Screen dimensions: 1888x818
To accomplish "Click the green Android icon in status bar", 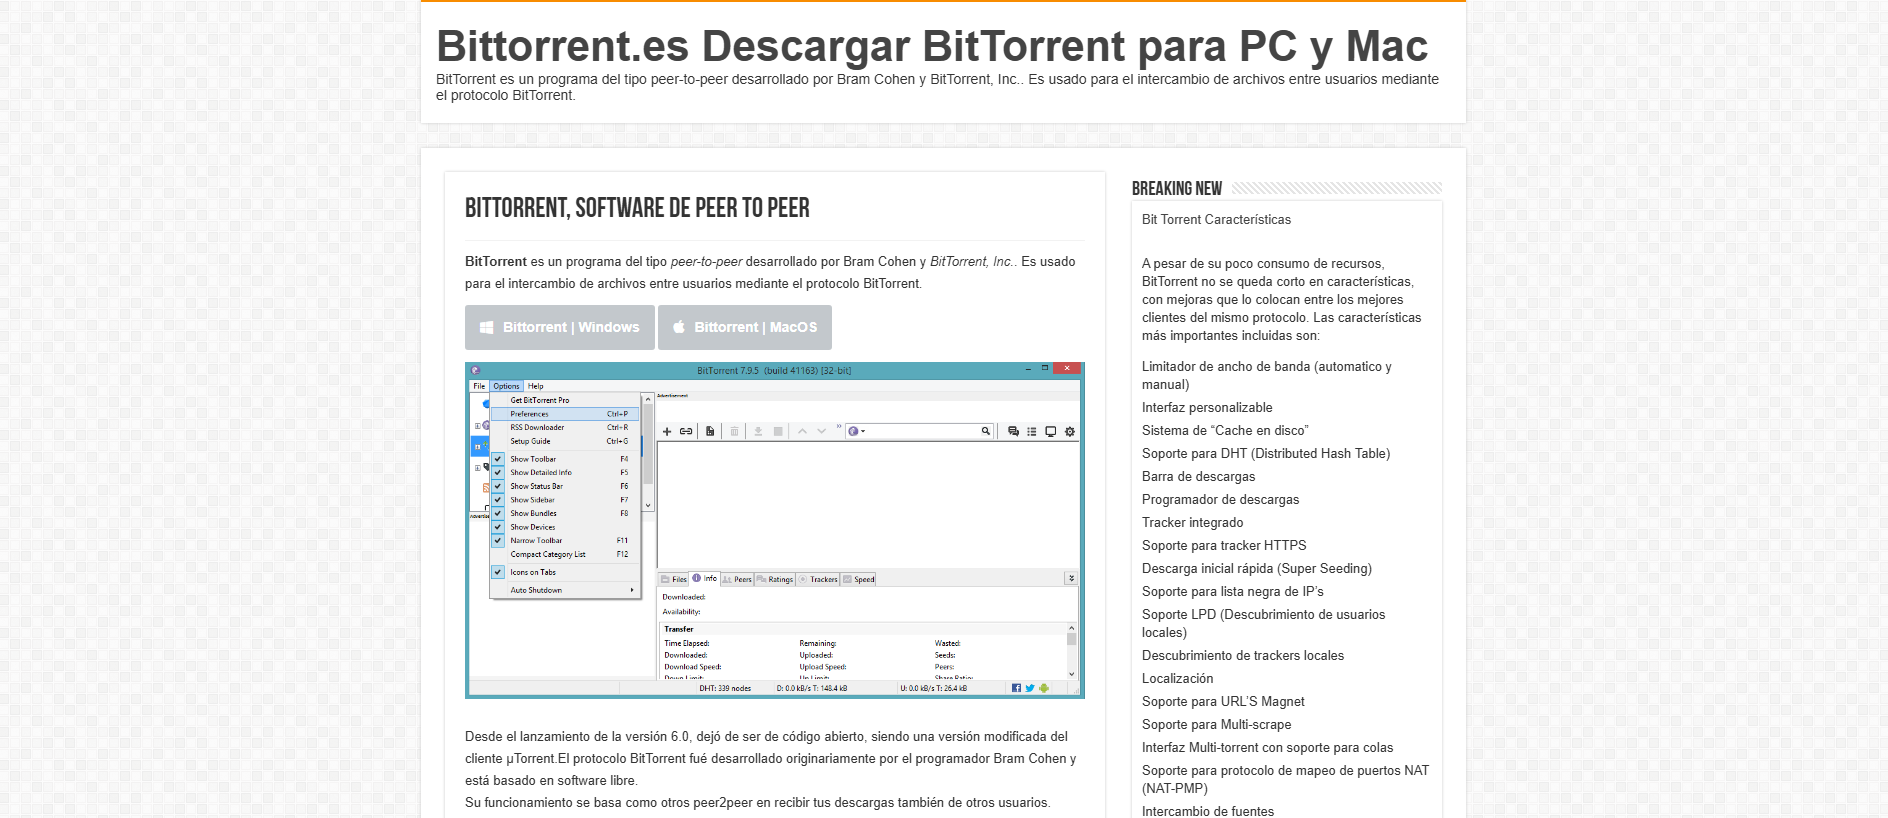I will (1044, 688).
